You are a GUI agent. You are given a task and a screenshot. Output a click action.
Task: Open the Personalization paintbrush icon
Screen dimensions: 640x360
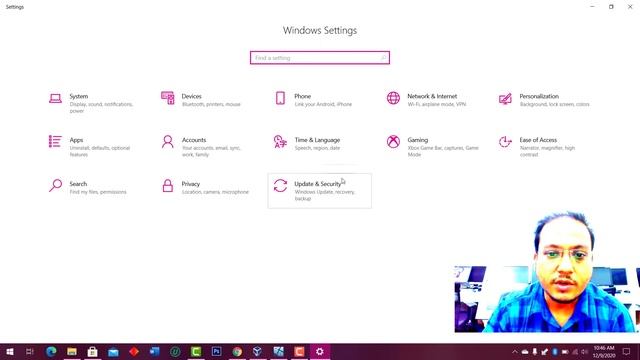click(505, 98)
